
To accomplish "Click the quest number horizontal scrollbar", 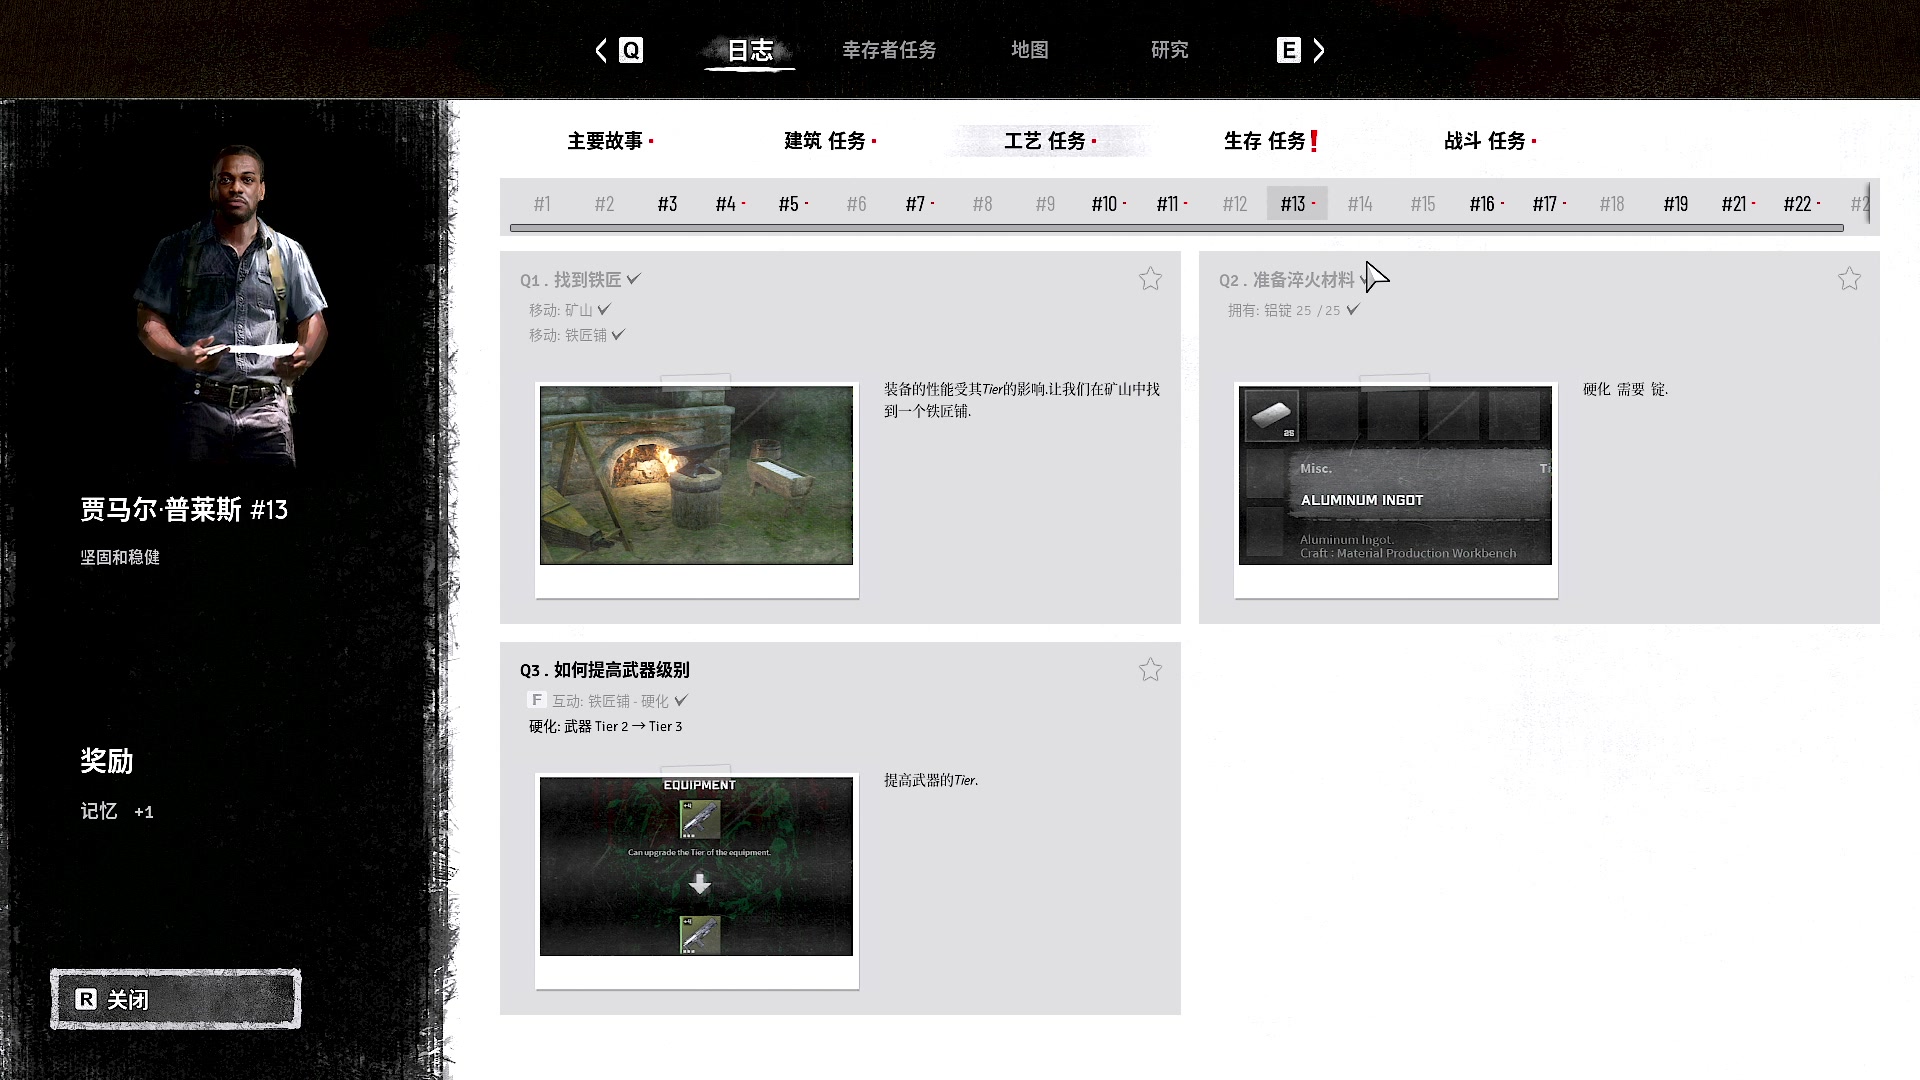I will click(1177, 228).
